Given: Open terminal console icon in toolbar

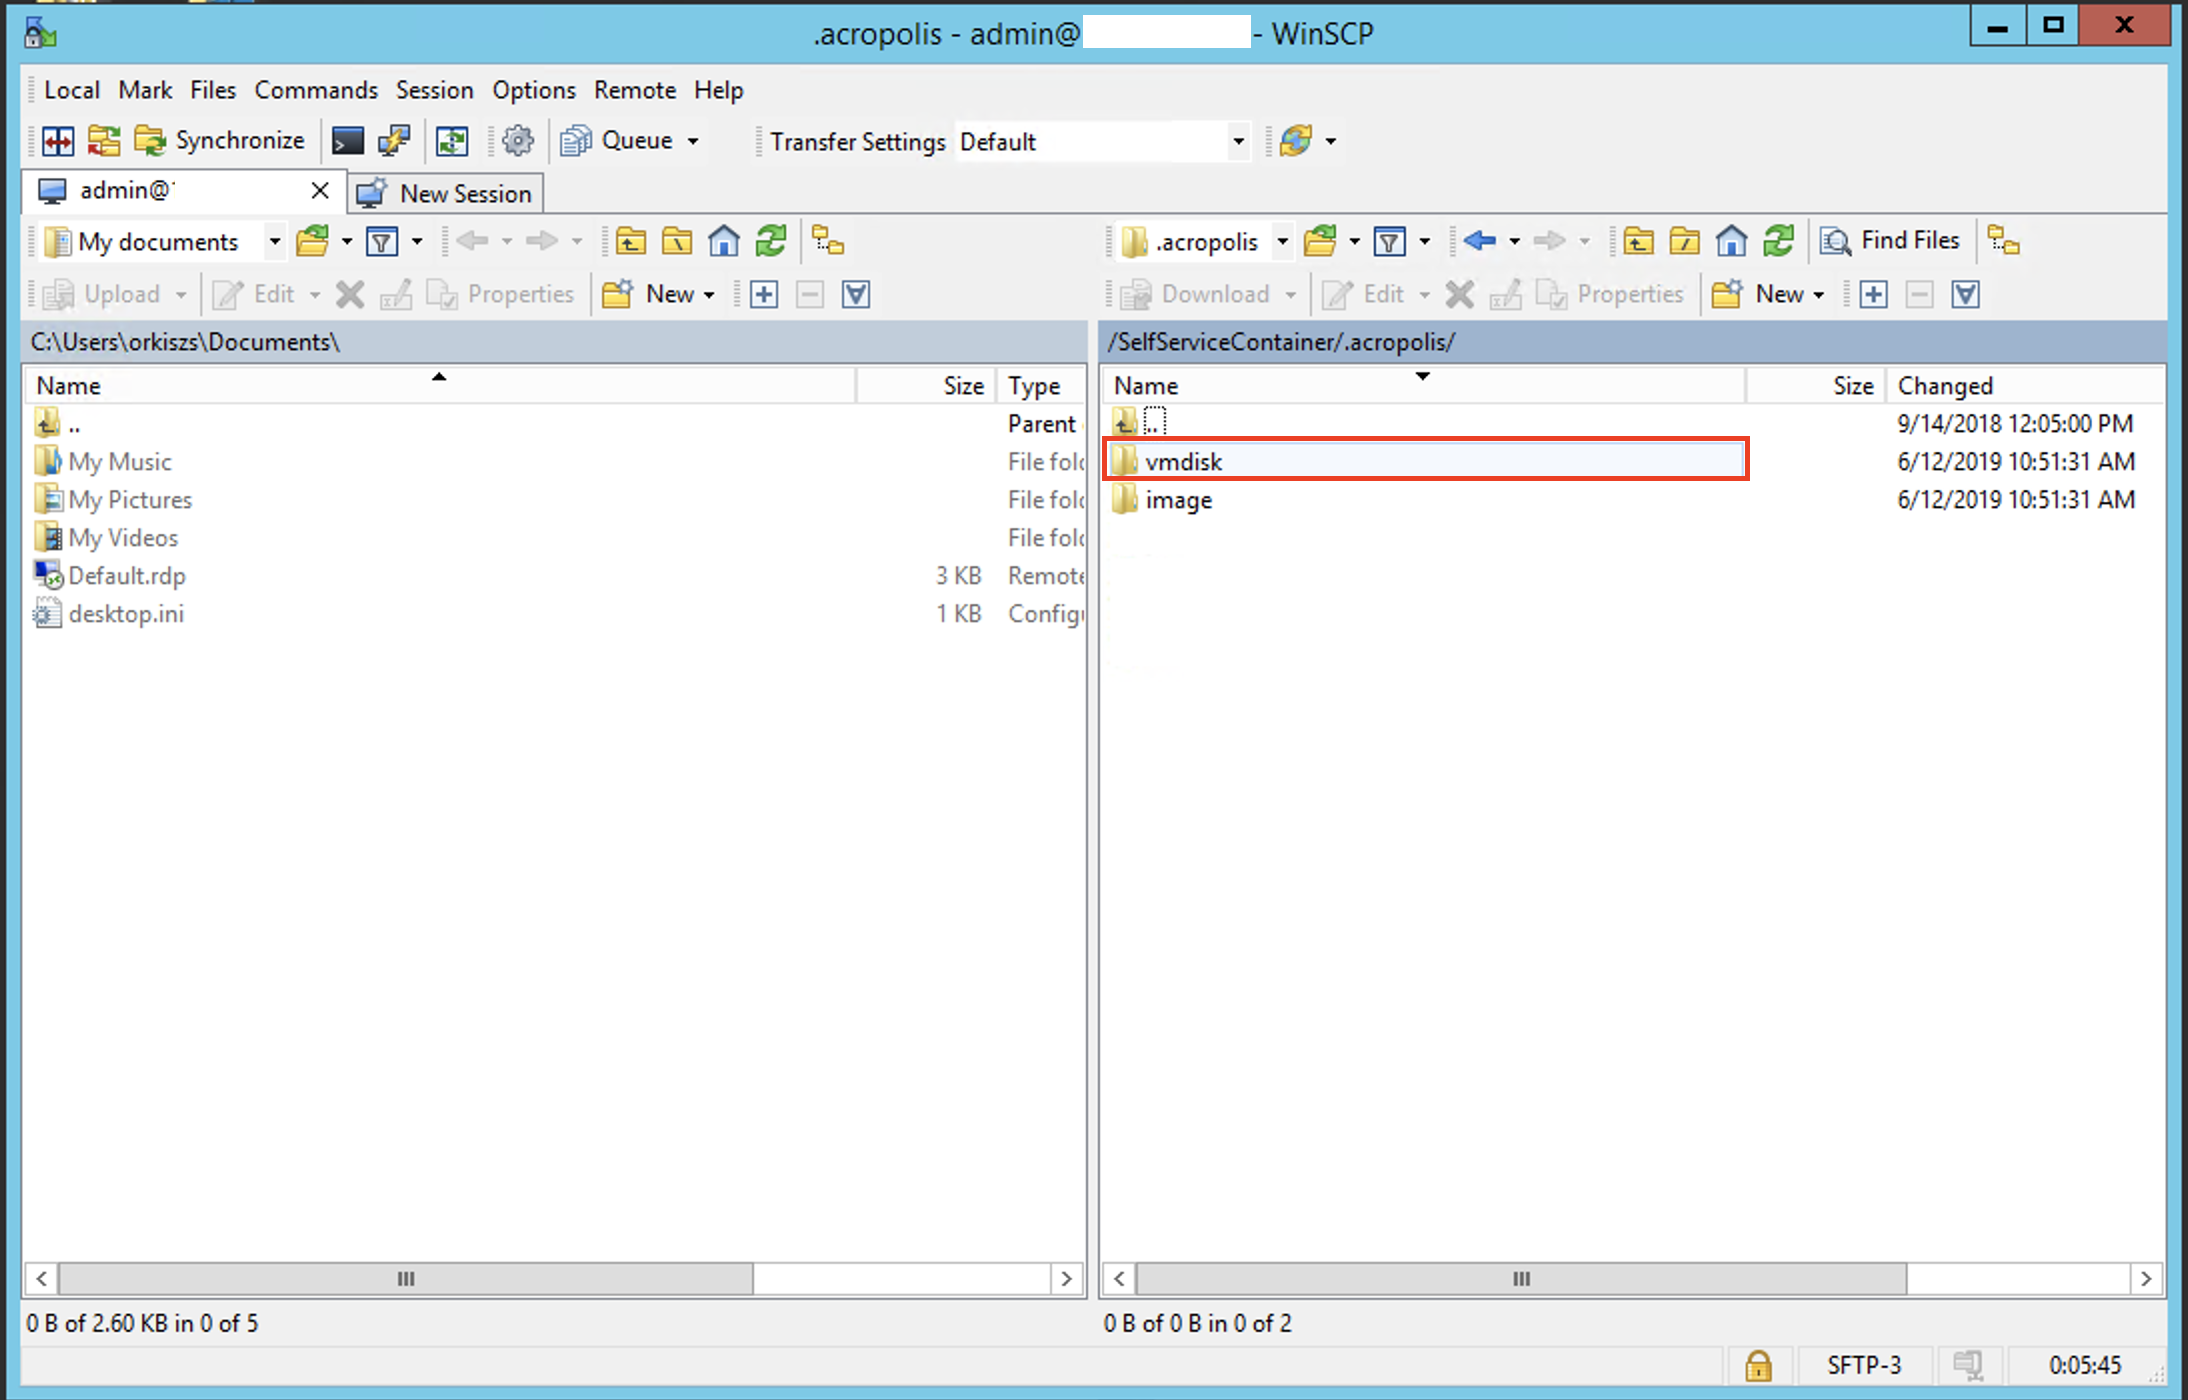Looking at the screenshot, I should (347, 141).
